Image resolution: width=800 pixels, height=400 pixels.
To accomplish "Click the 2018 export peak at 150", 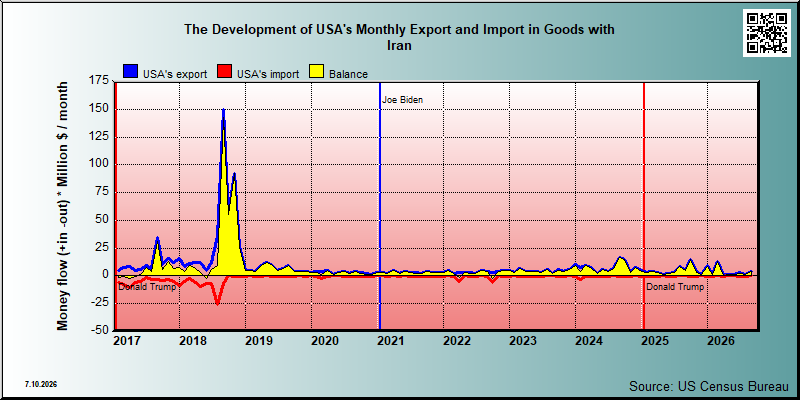I will [223, 110].
